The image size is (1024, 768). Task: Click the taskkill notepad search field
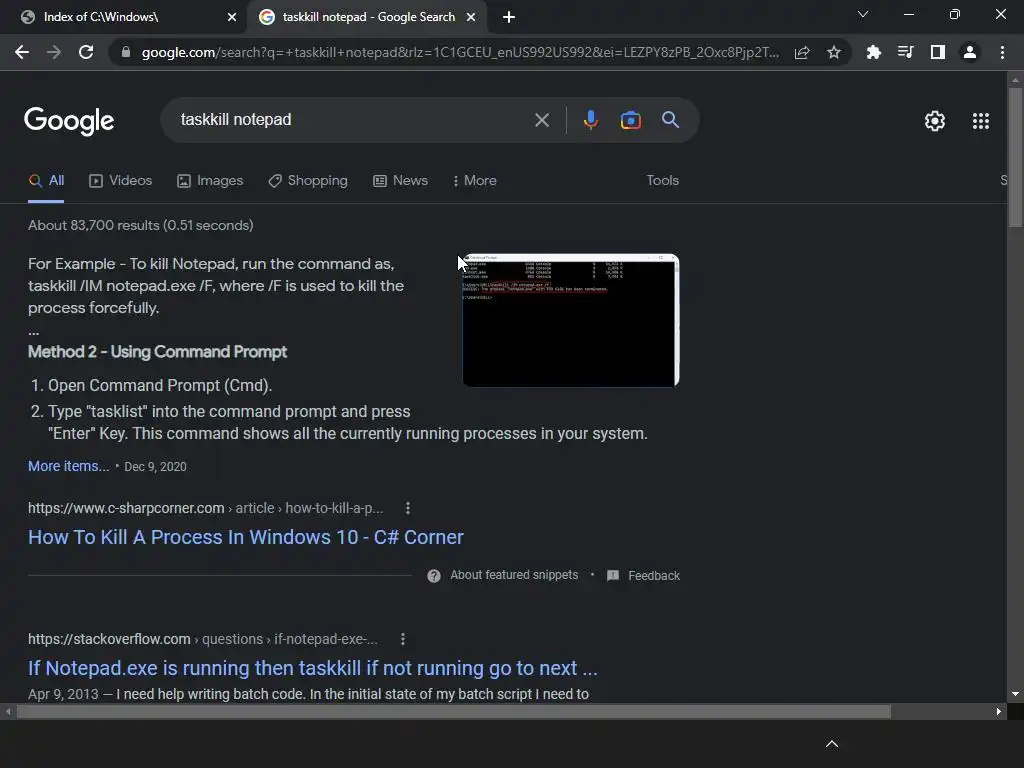[x=353, y=120]
